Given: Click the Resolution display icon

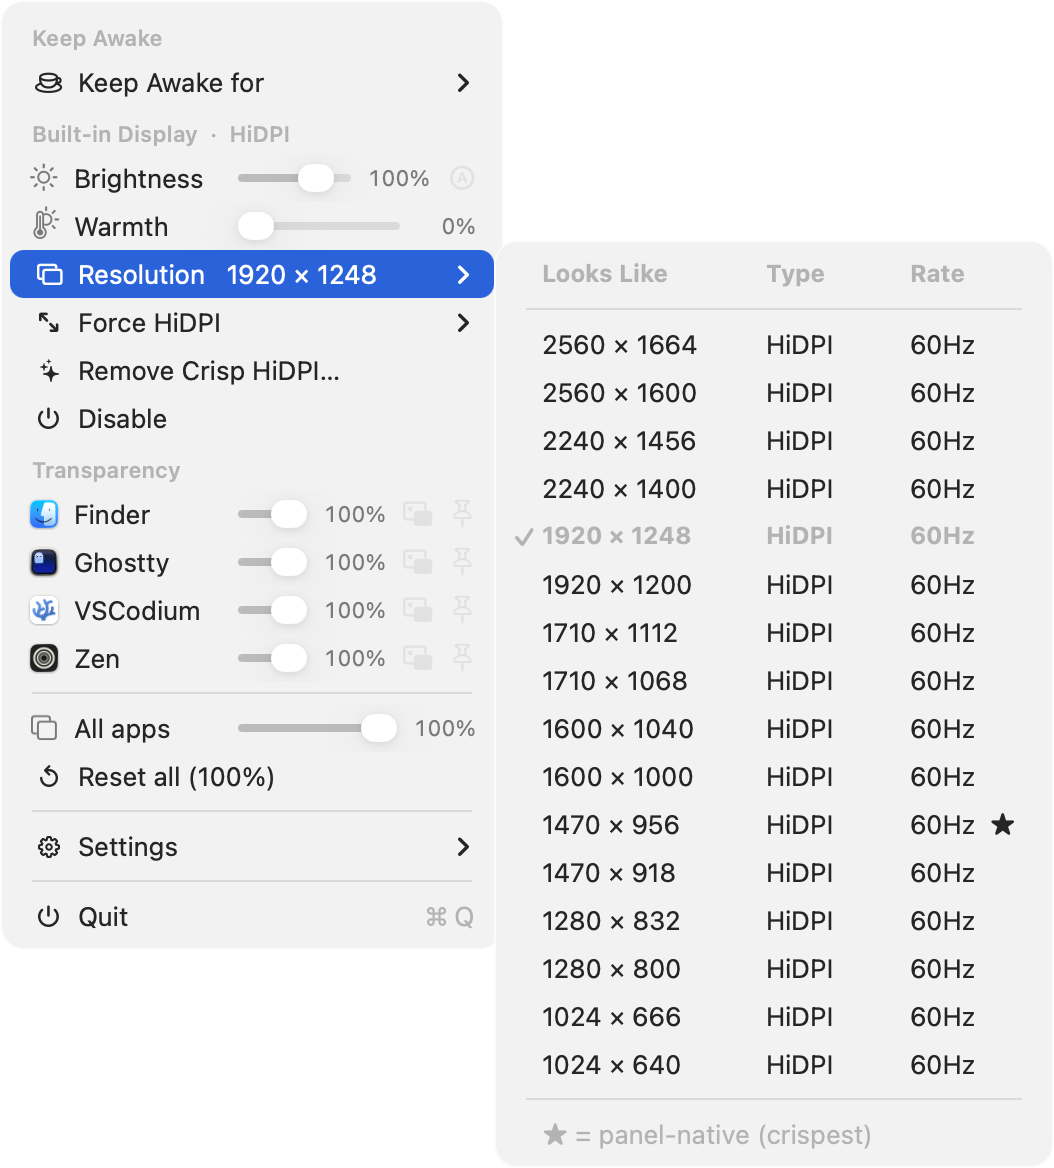Looking at the screenshot, I should 49,274.
